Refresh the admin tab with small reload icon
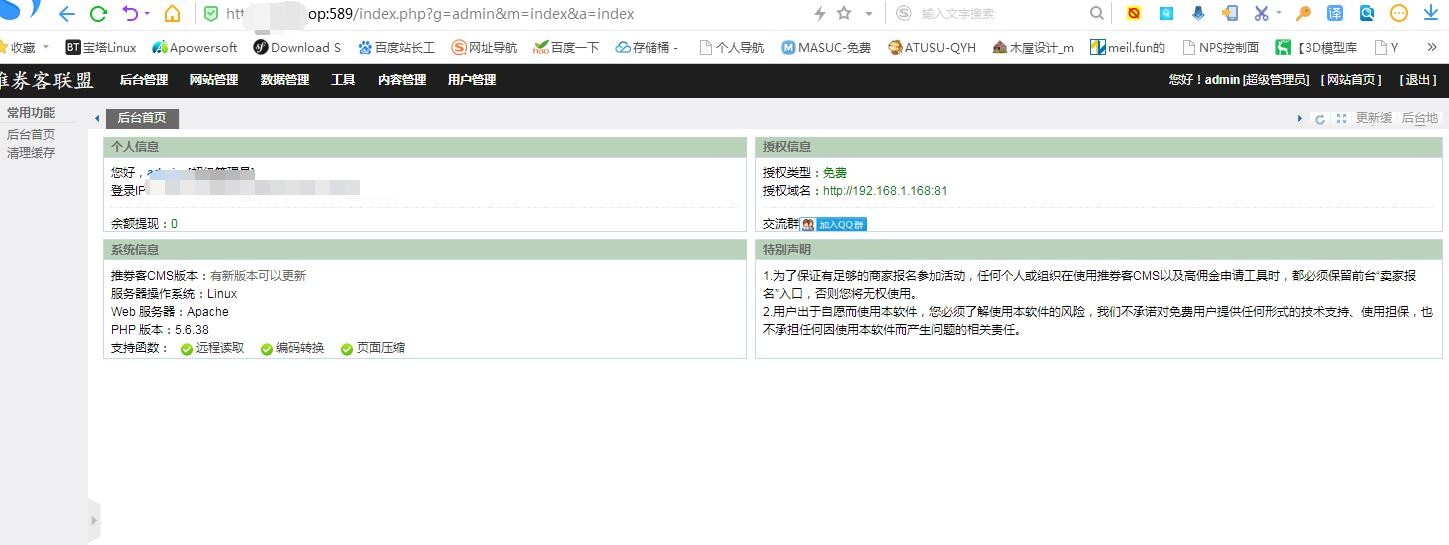The image size is (1449, 545). (1320, 119)
